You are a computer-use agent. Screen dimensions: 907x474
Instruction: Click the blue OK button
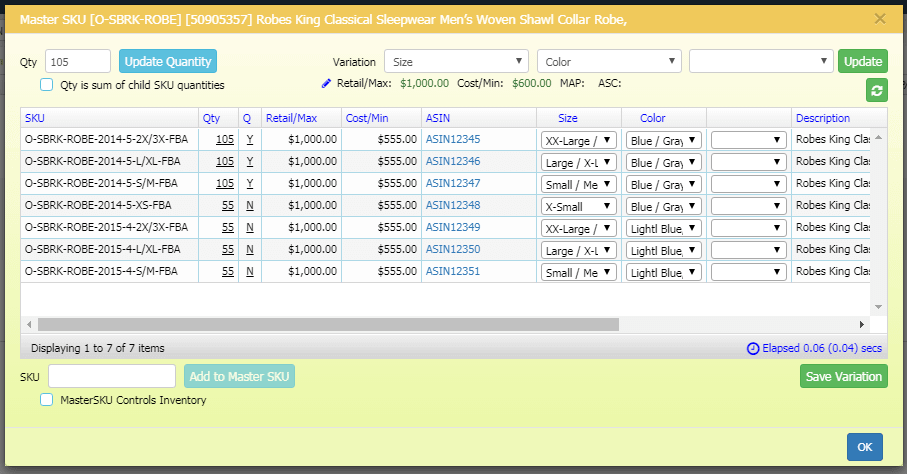point(864,447)
